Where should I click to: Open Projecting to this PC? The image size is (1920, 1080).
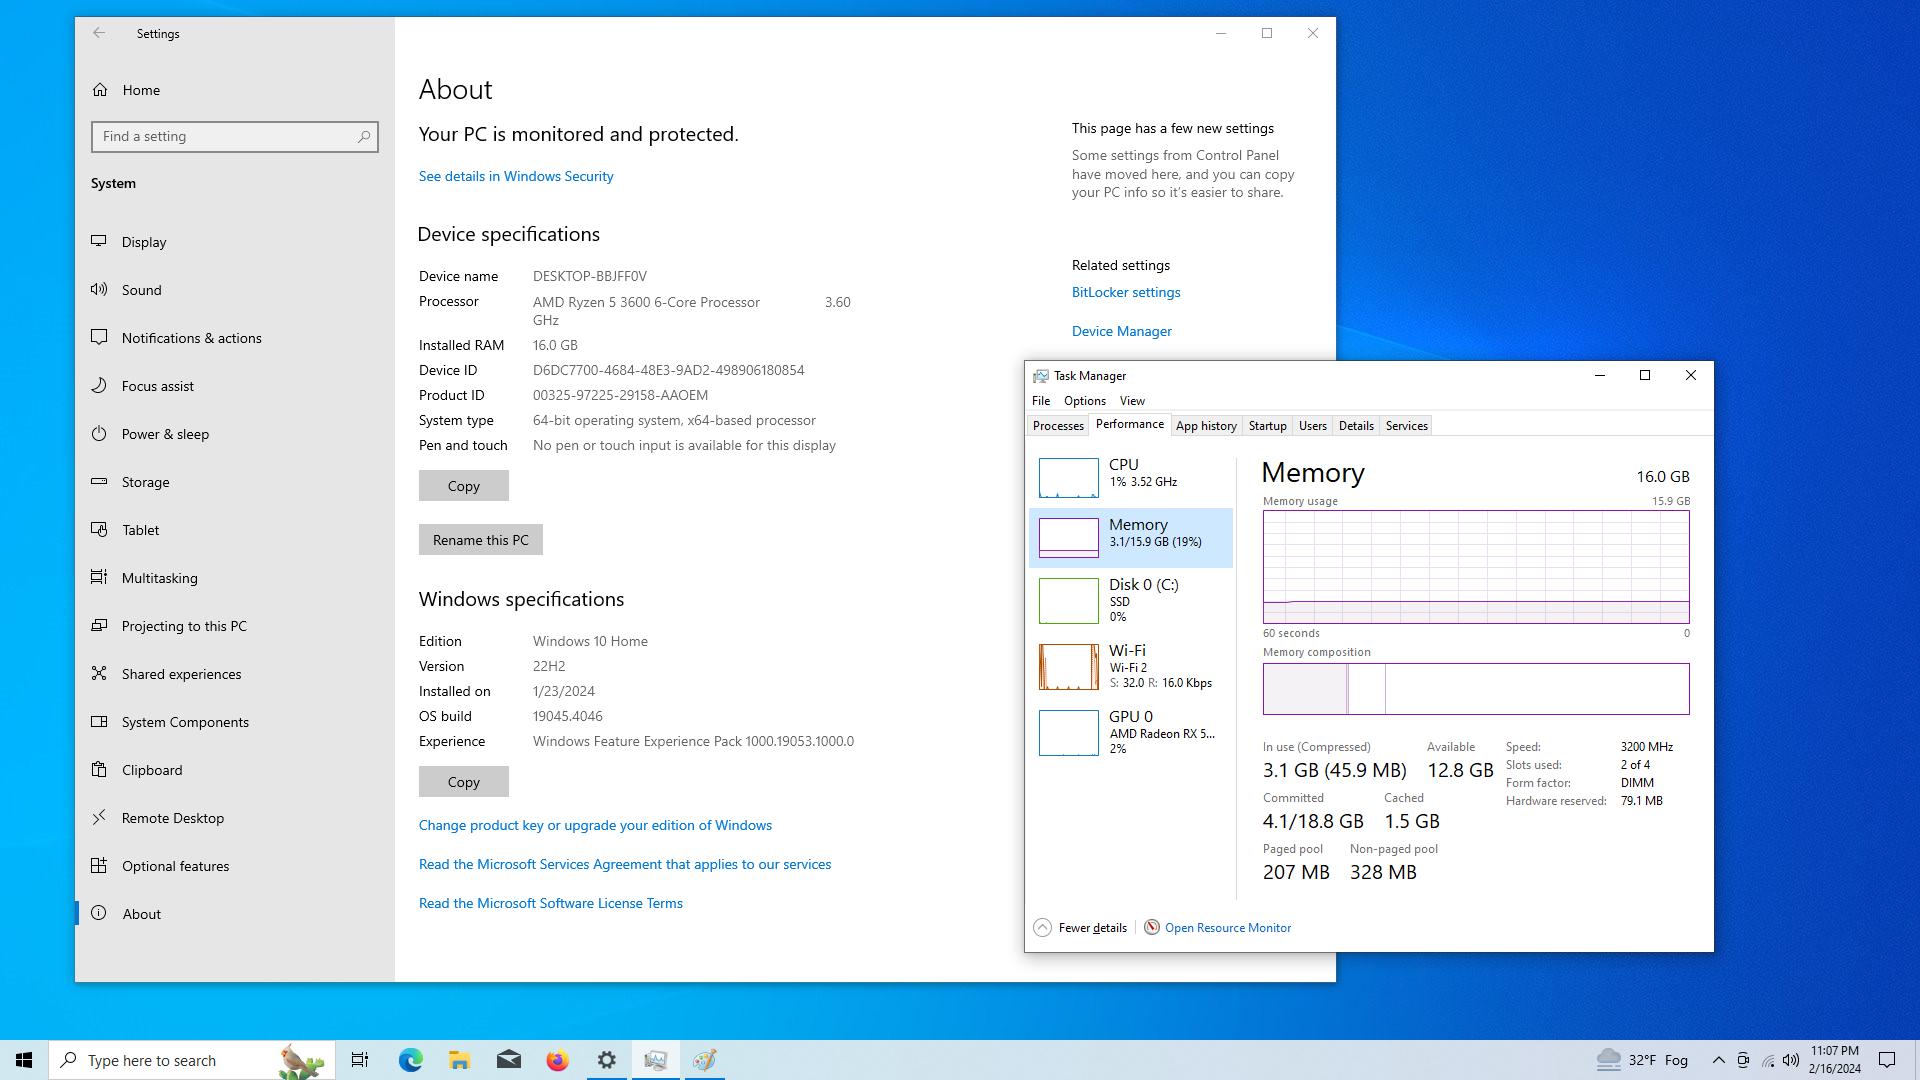tap(235, 626)
